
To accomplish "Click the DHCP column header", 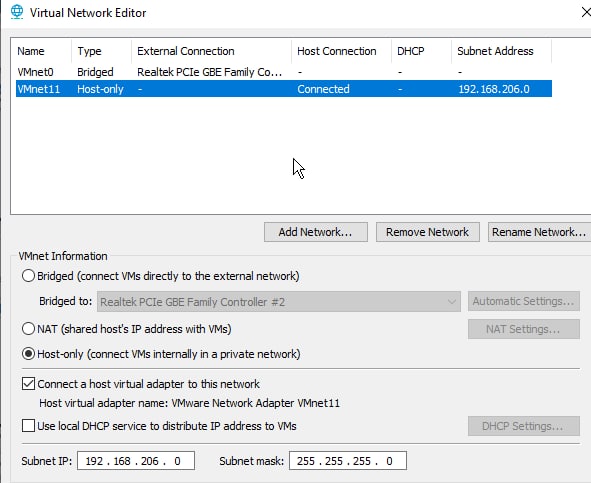I will click(421, 51).
